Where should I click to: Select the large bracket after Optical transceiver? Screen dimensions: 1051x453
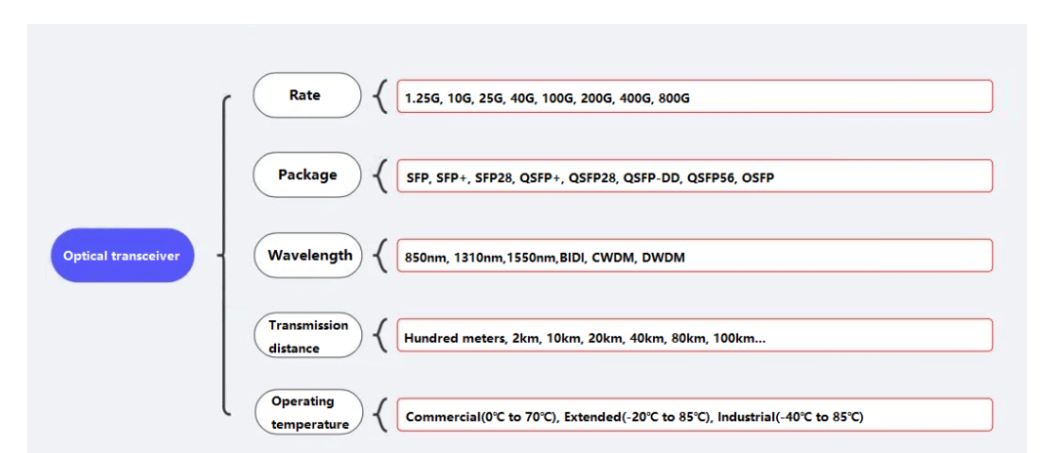224,255
